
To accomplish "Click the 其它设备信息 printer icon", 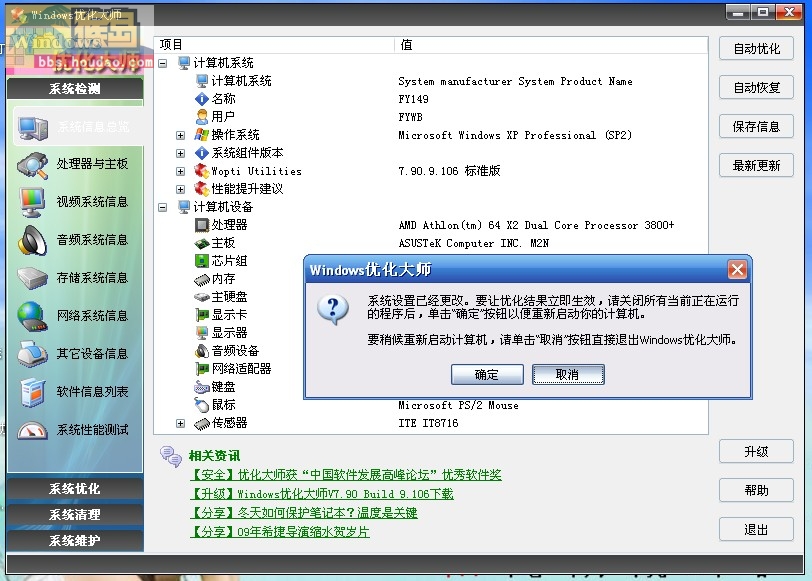I will click(32, 354).
